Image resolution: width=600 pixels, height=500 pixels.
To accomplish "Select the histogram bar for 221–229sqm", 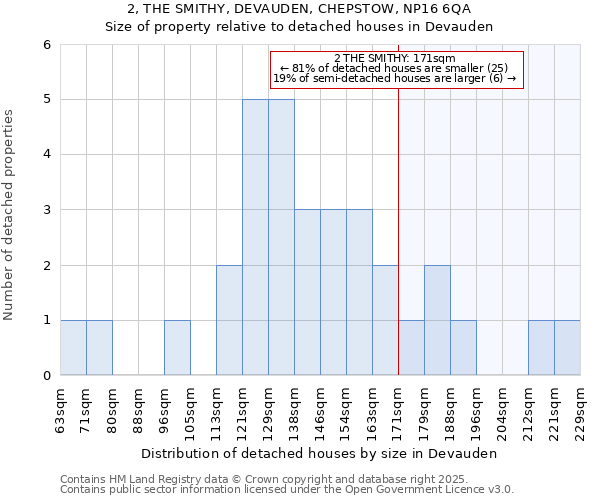I will [x=568, y=347].
